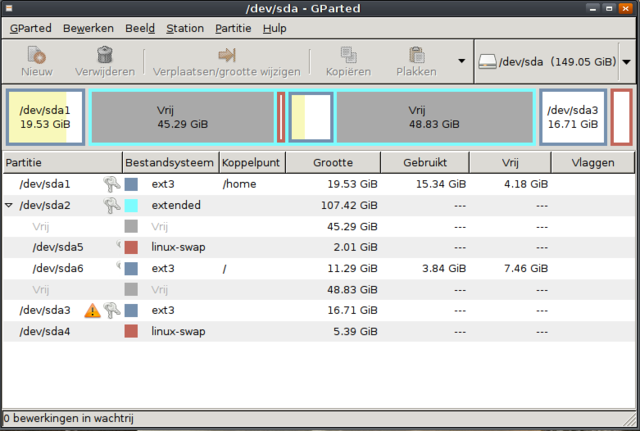The height and width of the screenshot is (431, 640).
Task: Click the Verplaatsen/grootte wijzigen resize icon
Action: pyautogui.click(x=226, y=55)
